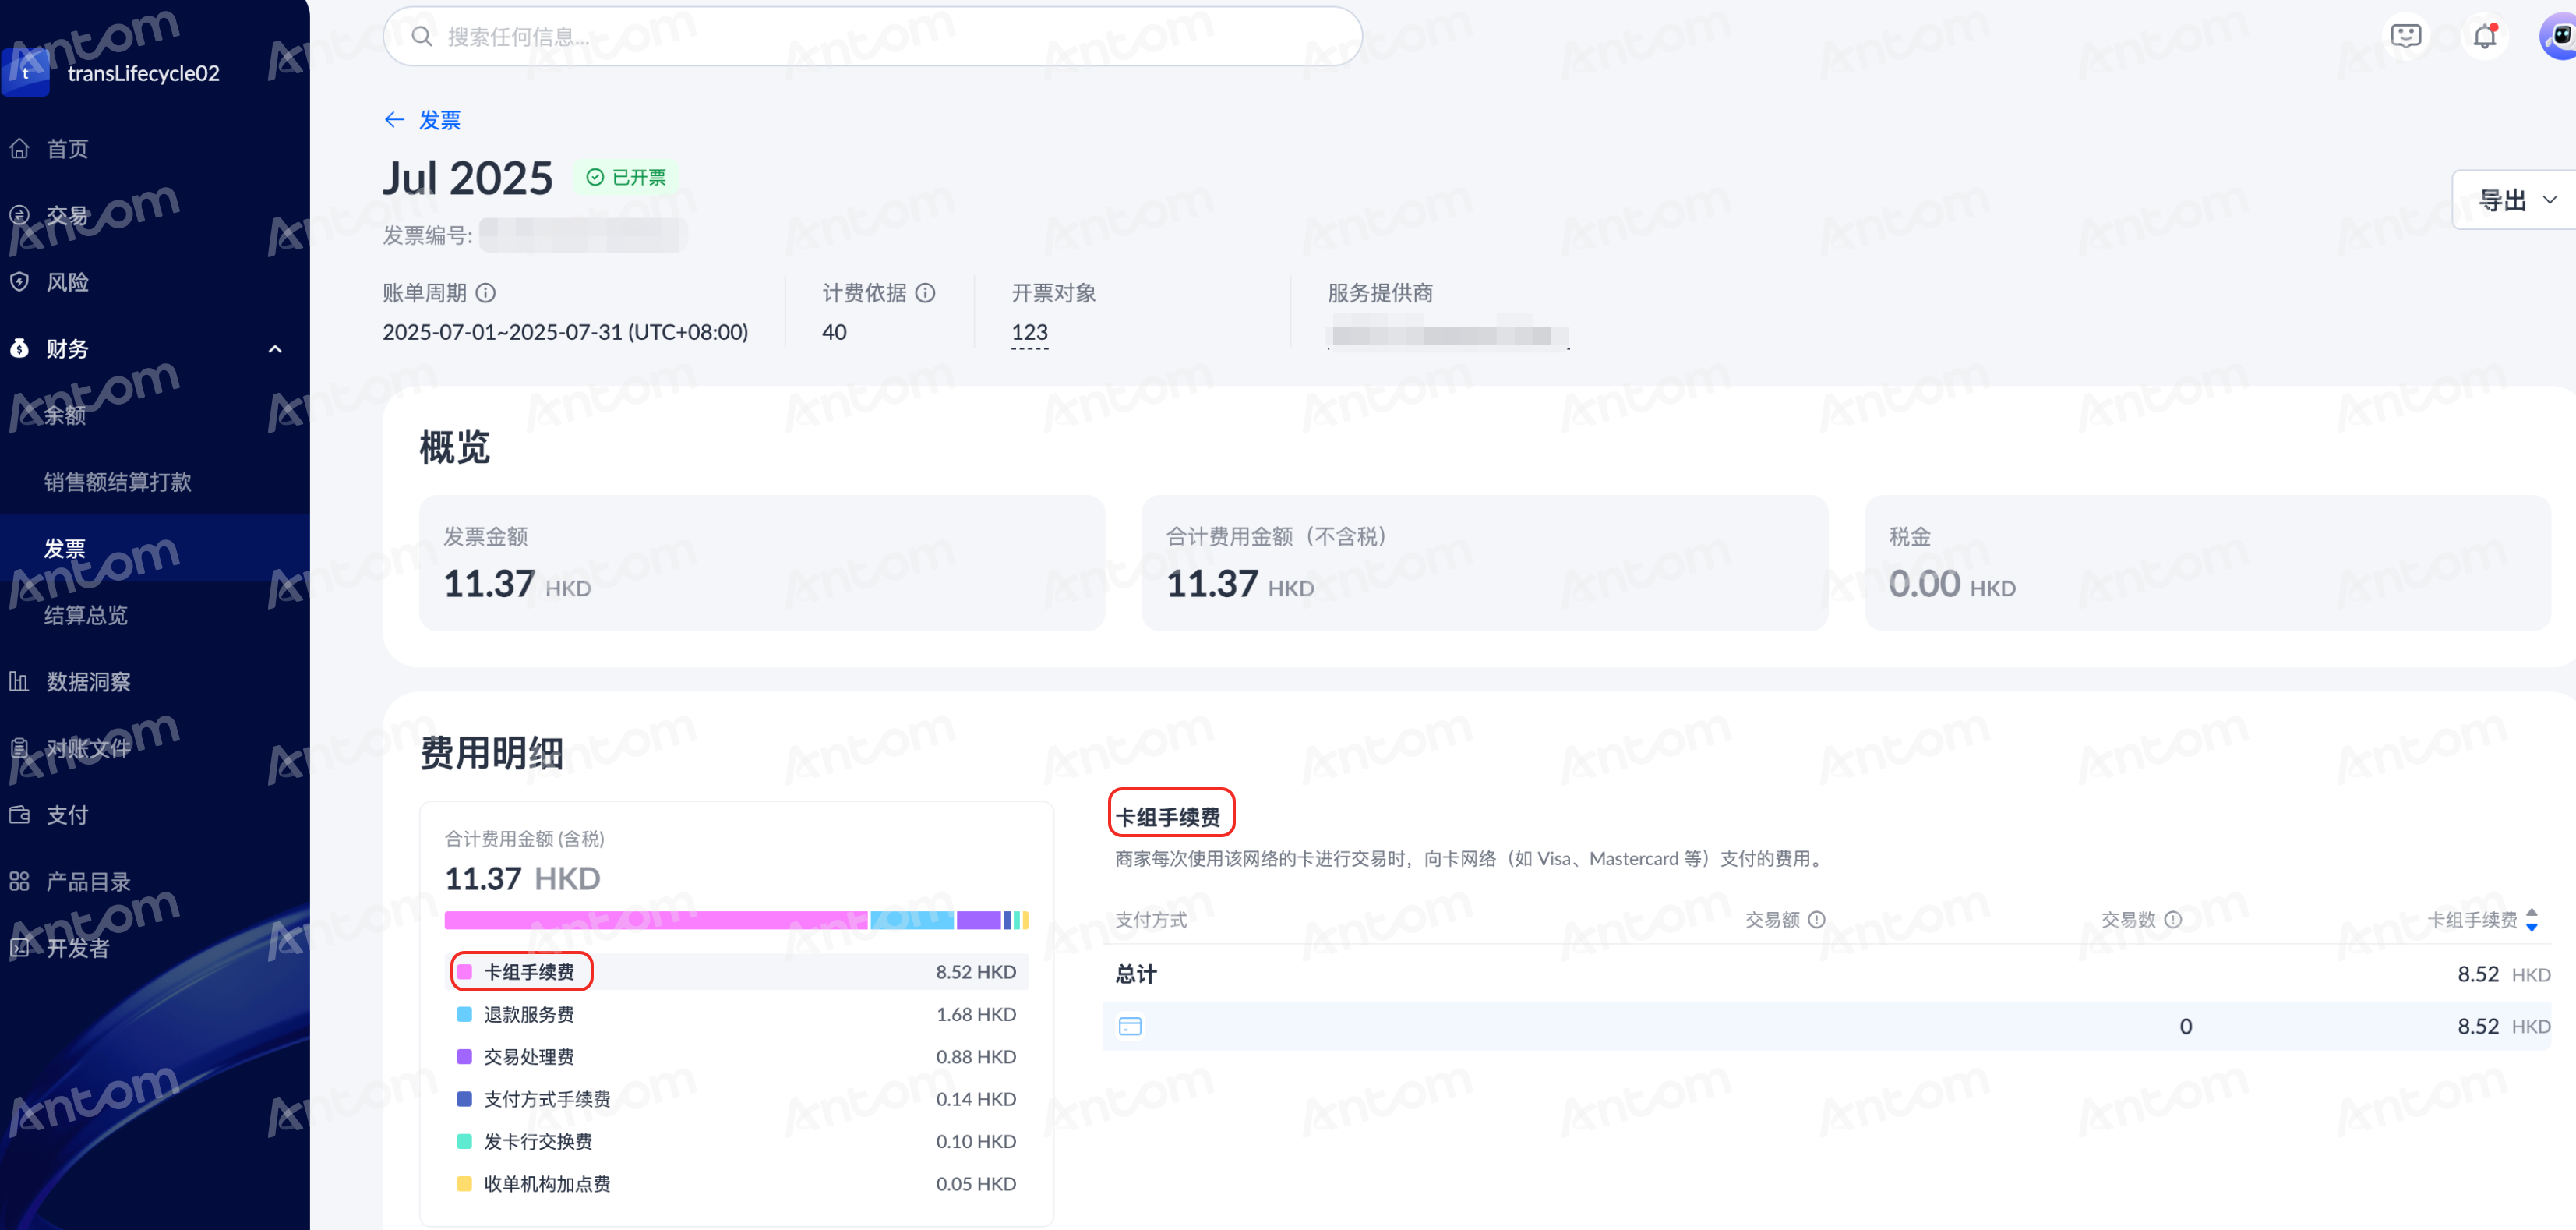Click the 总计 row in fee table

(1827, 974)
